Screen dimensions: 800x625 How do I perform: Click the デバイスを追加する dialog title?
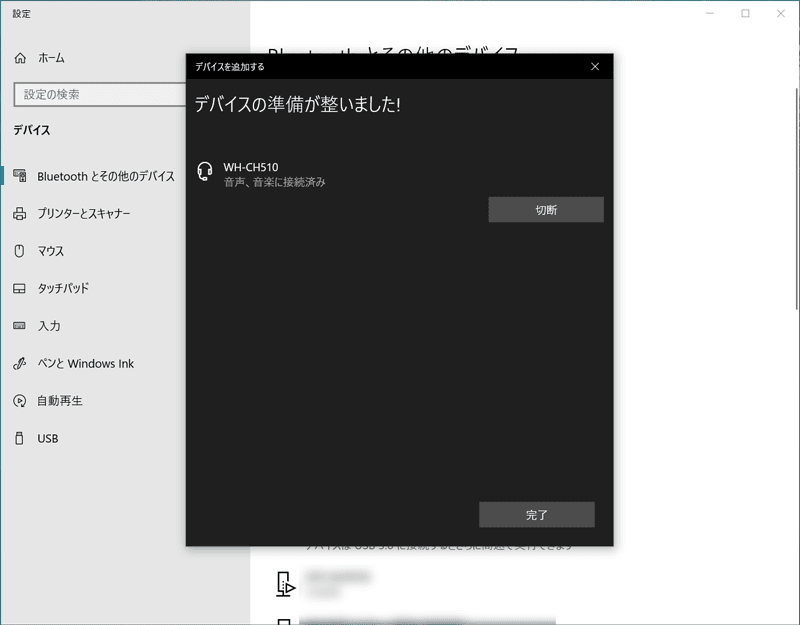tap(230, 67)
